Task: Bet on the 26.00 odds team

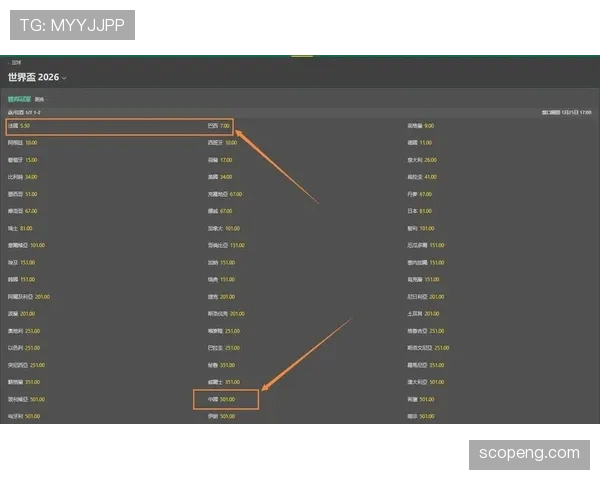Action: tap(422, 160)
